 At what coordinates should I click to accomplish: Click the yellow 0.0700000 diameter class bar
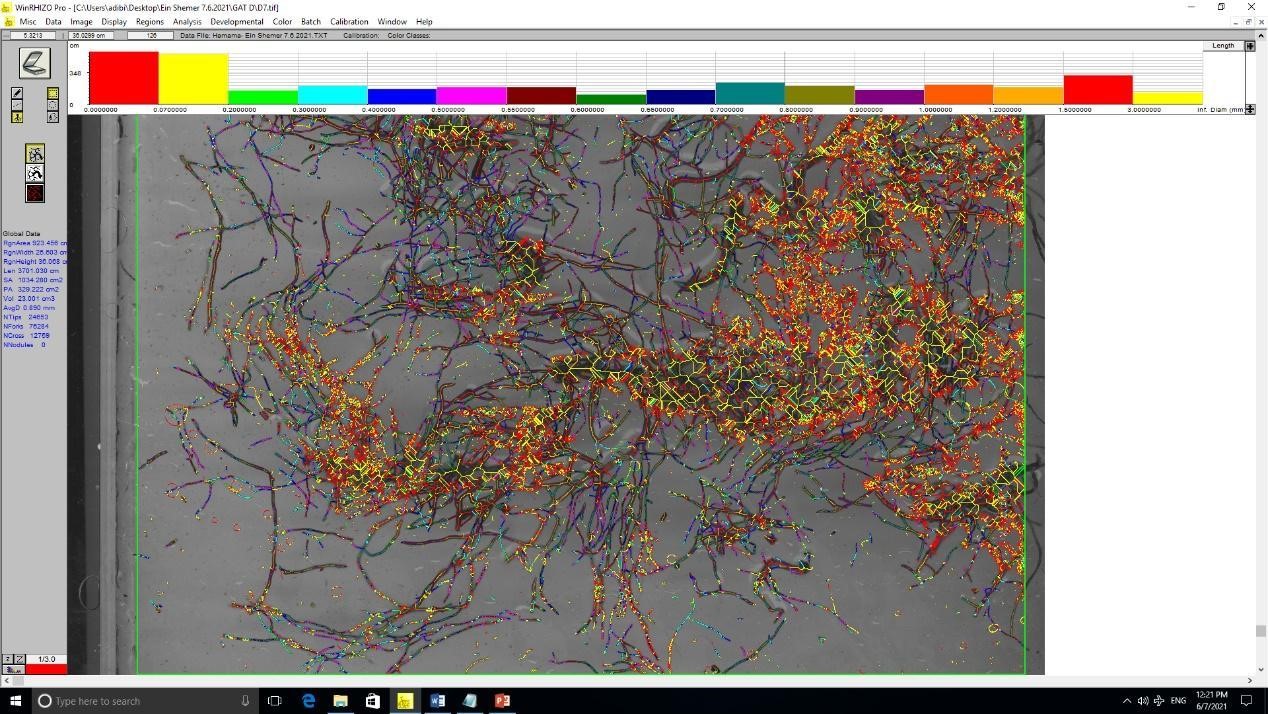click(194, 79)
